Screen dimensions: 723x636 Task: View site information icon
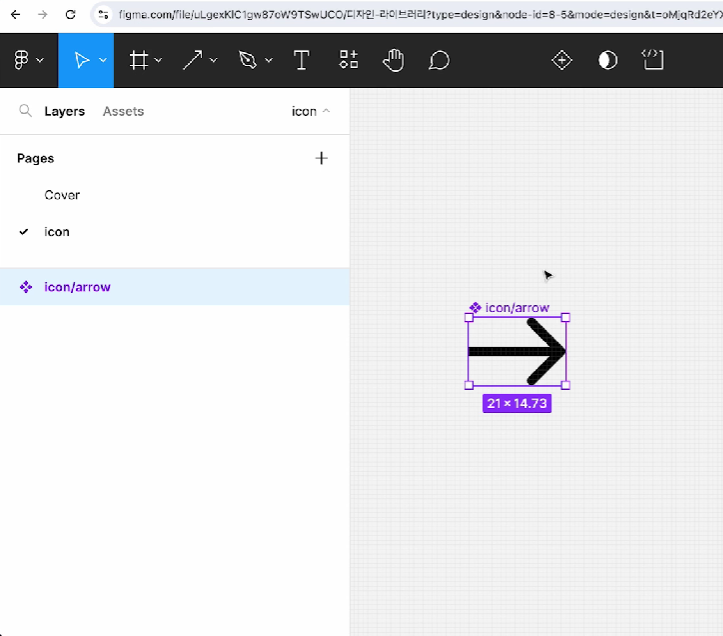pos(103,14)
